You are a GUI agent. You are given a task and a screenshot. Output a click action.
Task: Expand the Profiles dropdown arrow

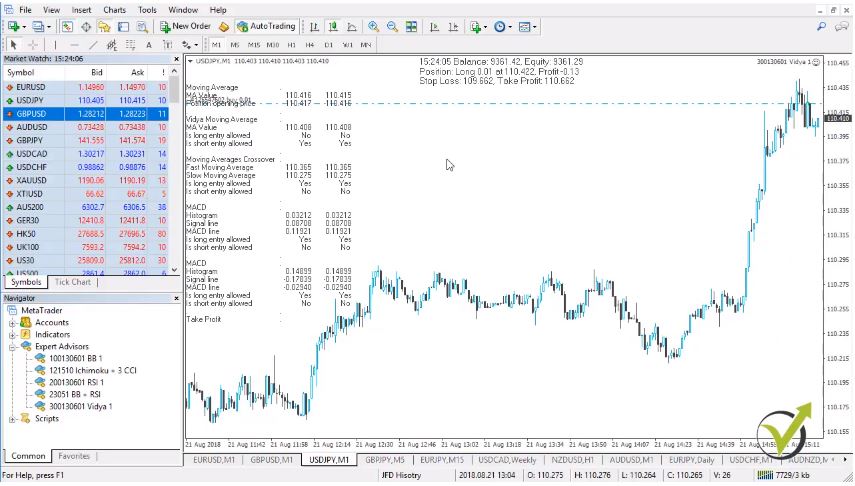(x=49, y=27)
